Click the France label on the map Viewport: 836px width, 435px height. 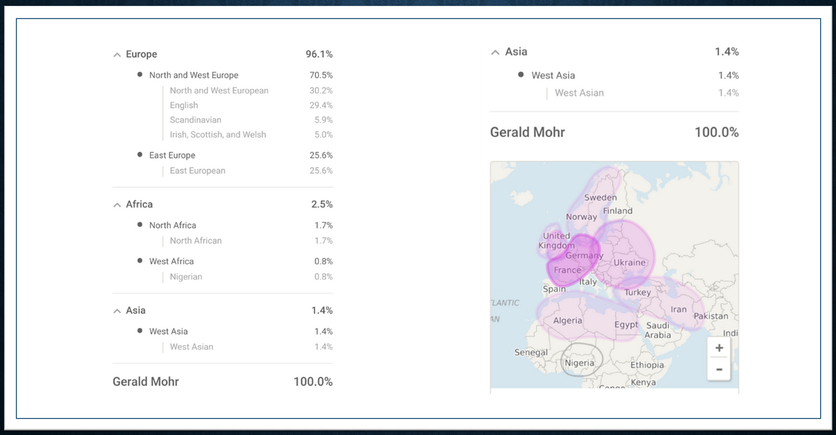click(567, 270)
